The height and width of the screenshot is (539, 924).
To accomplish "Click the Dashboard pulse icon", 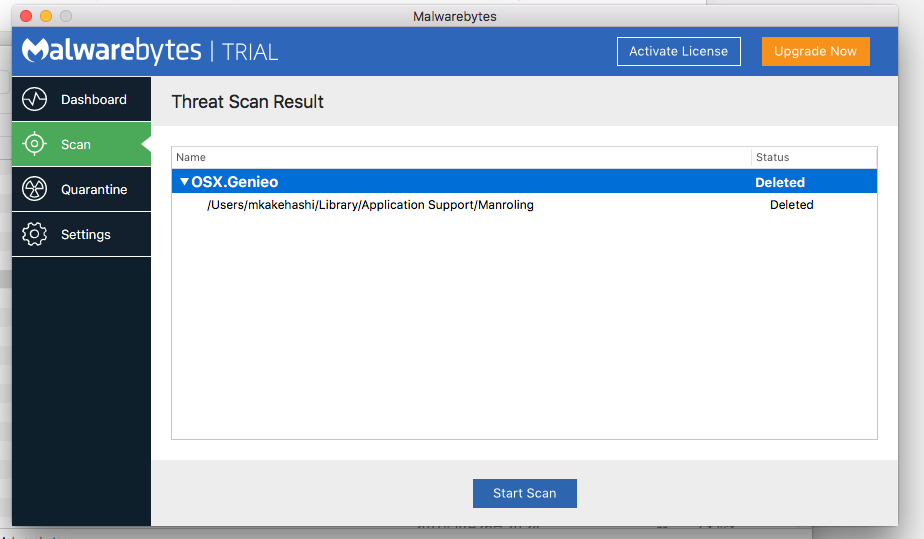I will [x=34, y=99].
